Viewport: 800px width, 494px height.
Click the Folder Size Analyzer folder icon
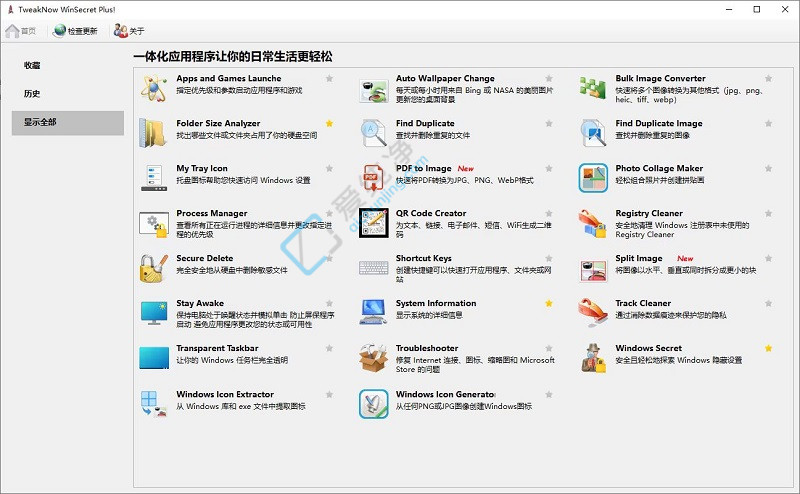(x=154, y=133)
